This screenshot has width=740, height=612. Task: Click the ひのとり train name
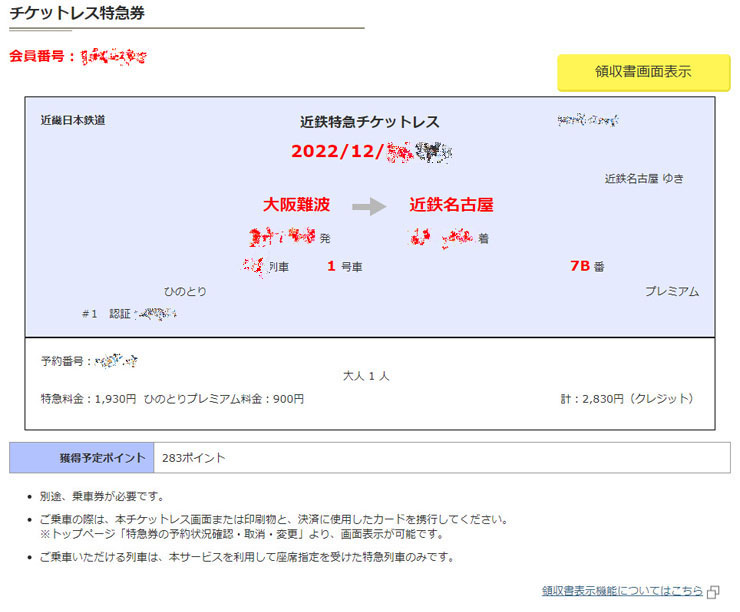185,292
